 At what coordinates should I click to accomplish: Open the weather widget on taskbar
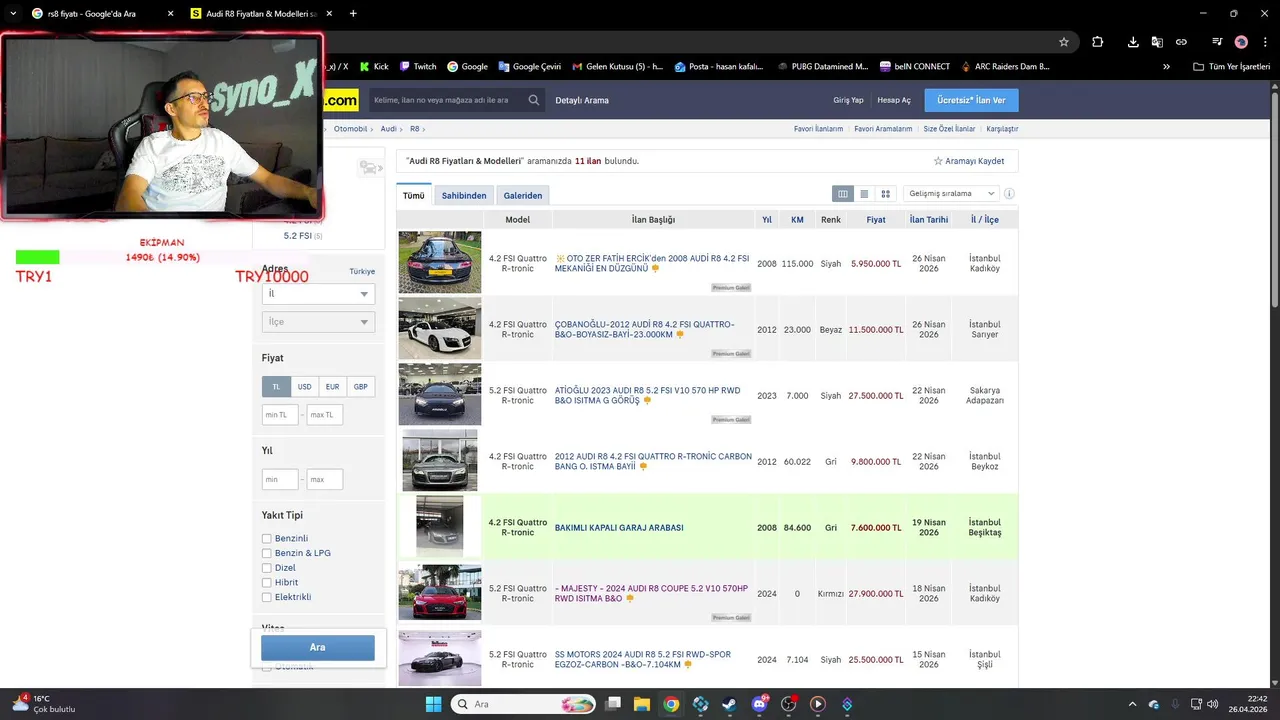(43, 704)
